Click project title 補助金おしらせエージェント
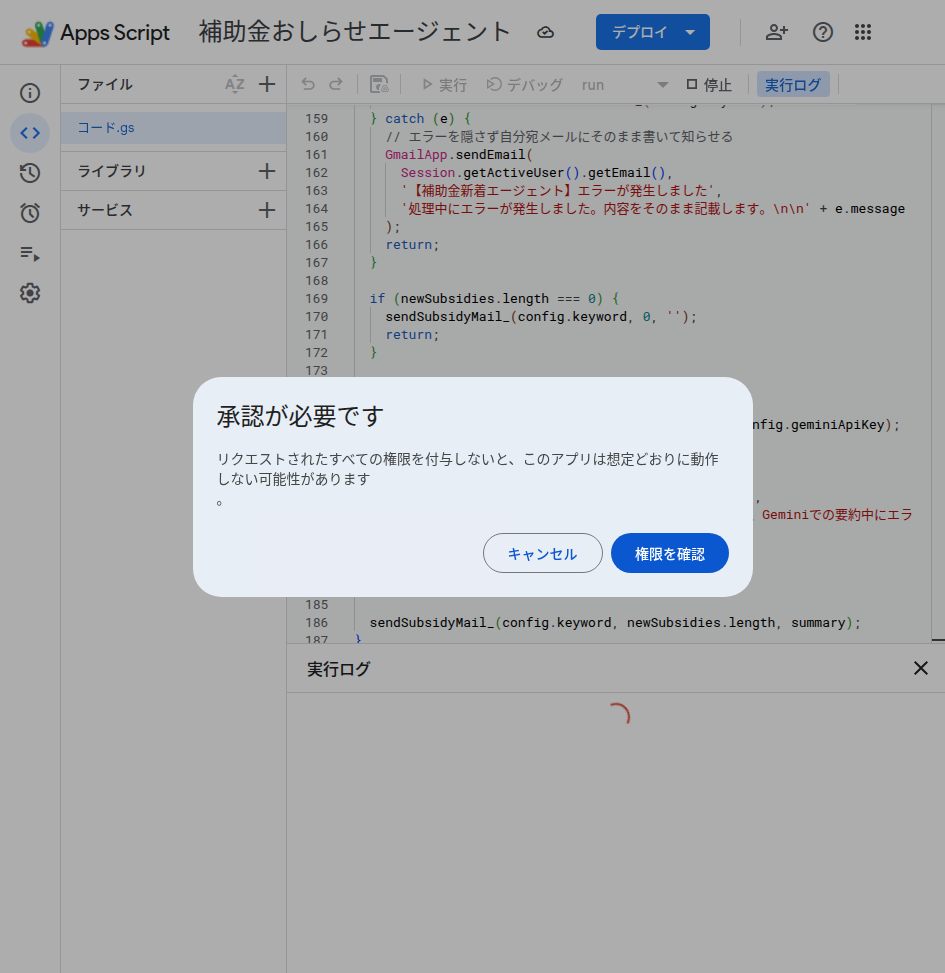This screenshot has width=945, height=973. pos(355,32)
